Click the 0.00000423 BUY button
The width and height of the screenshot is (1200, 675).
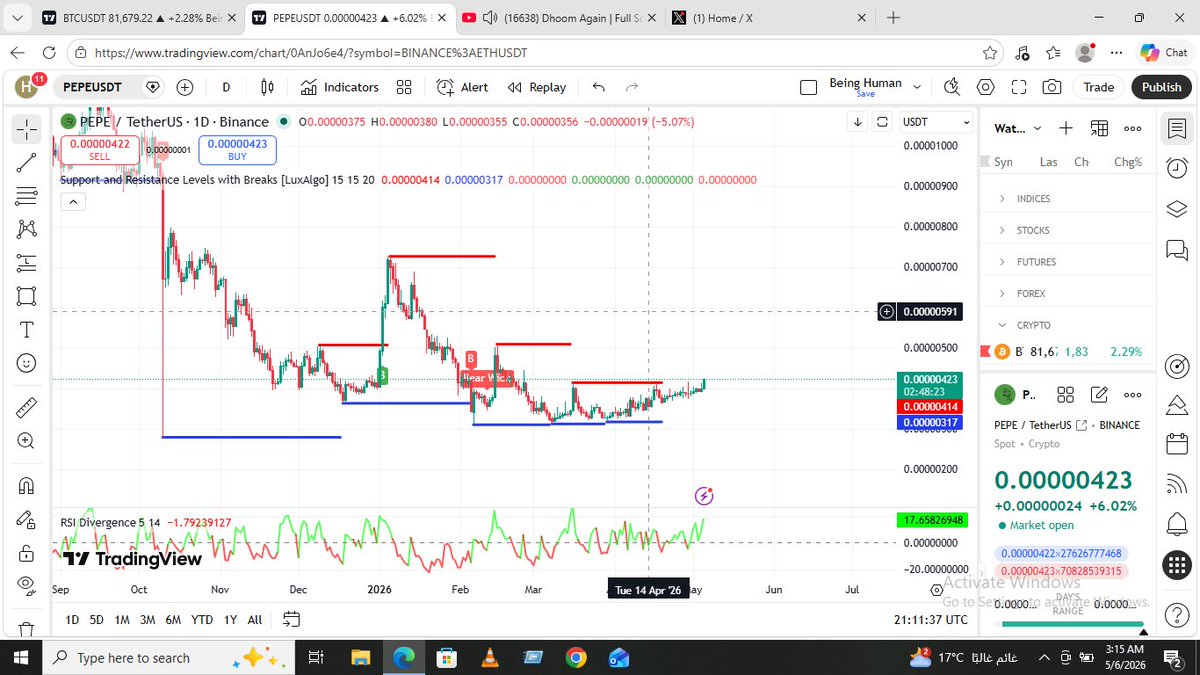coord(238,150)
